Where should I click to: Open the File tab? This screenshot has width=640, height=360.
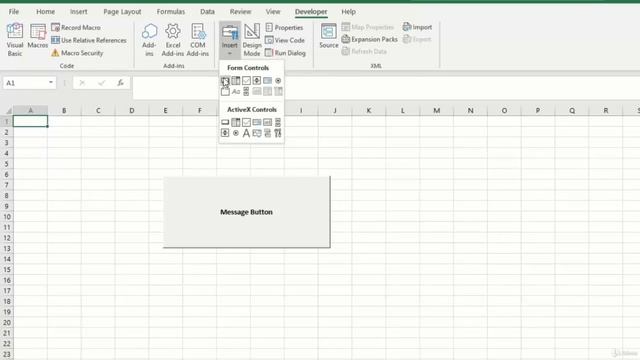14,11
